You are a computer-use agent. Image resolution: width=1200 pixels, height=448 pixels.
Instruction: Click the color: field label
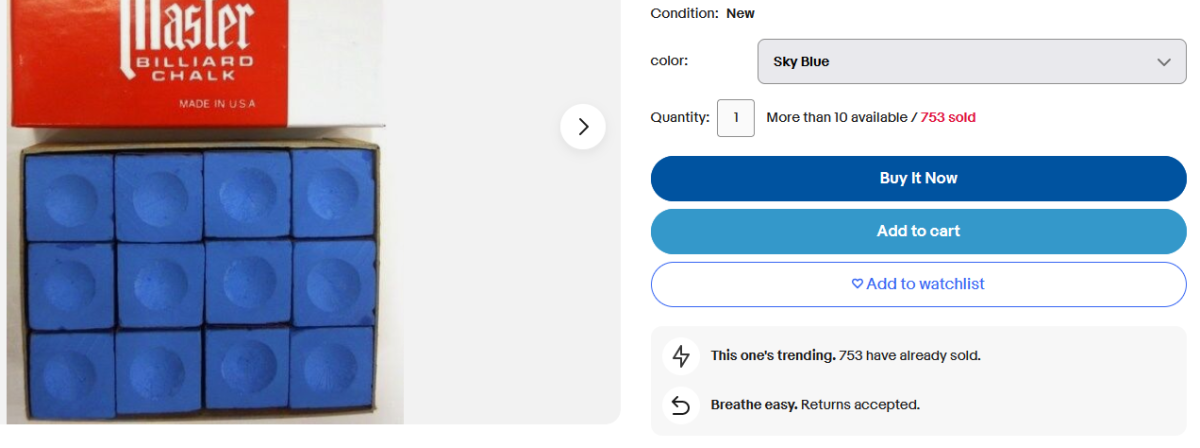pyautogui.click(x=669, y=61)
